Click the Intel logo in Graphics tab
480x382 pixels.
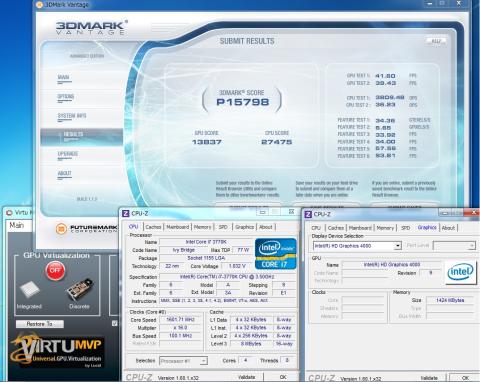[x=460, y=272]
